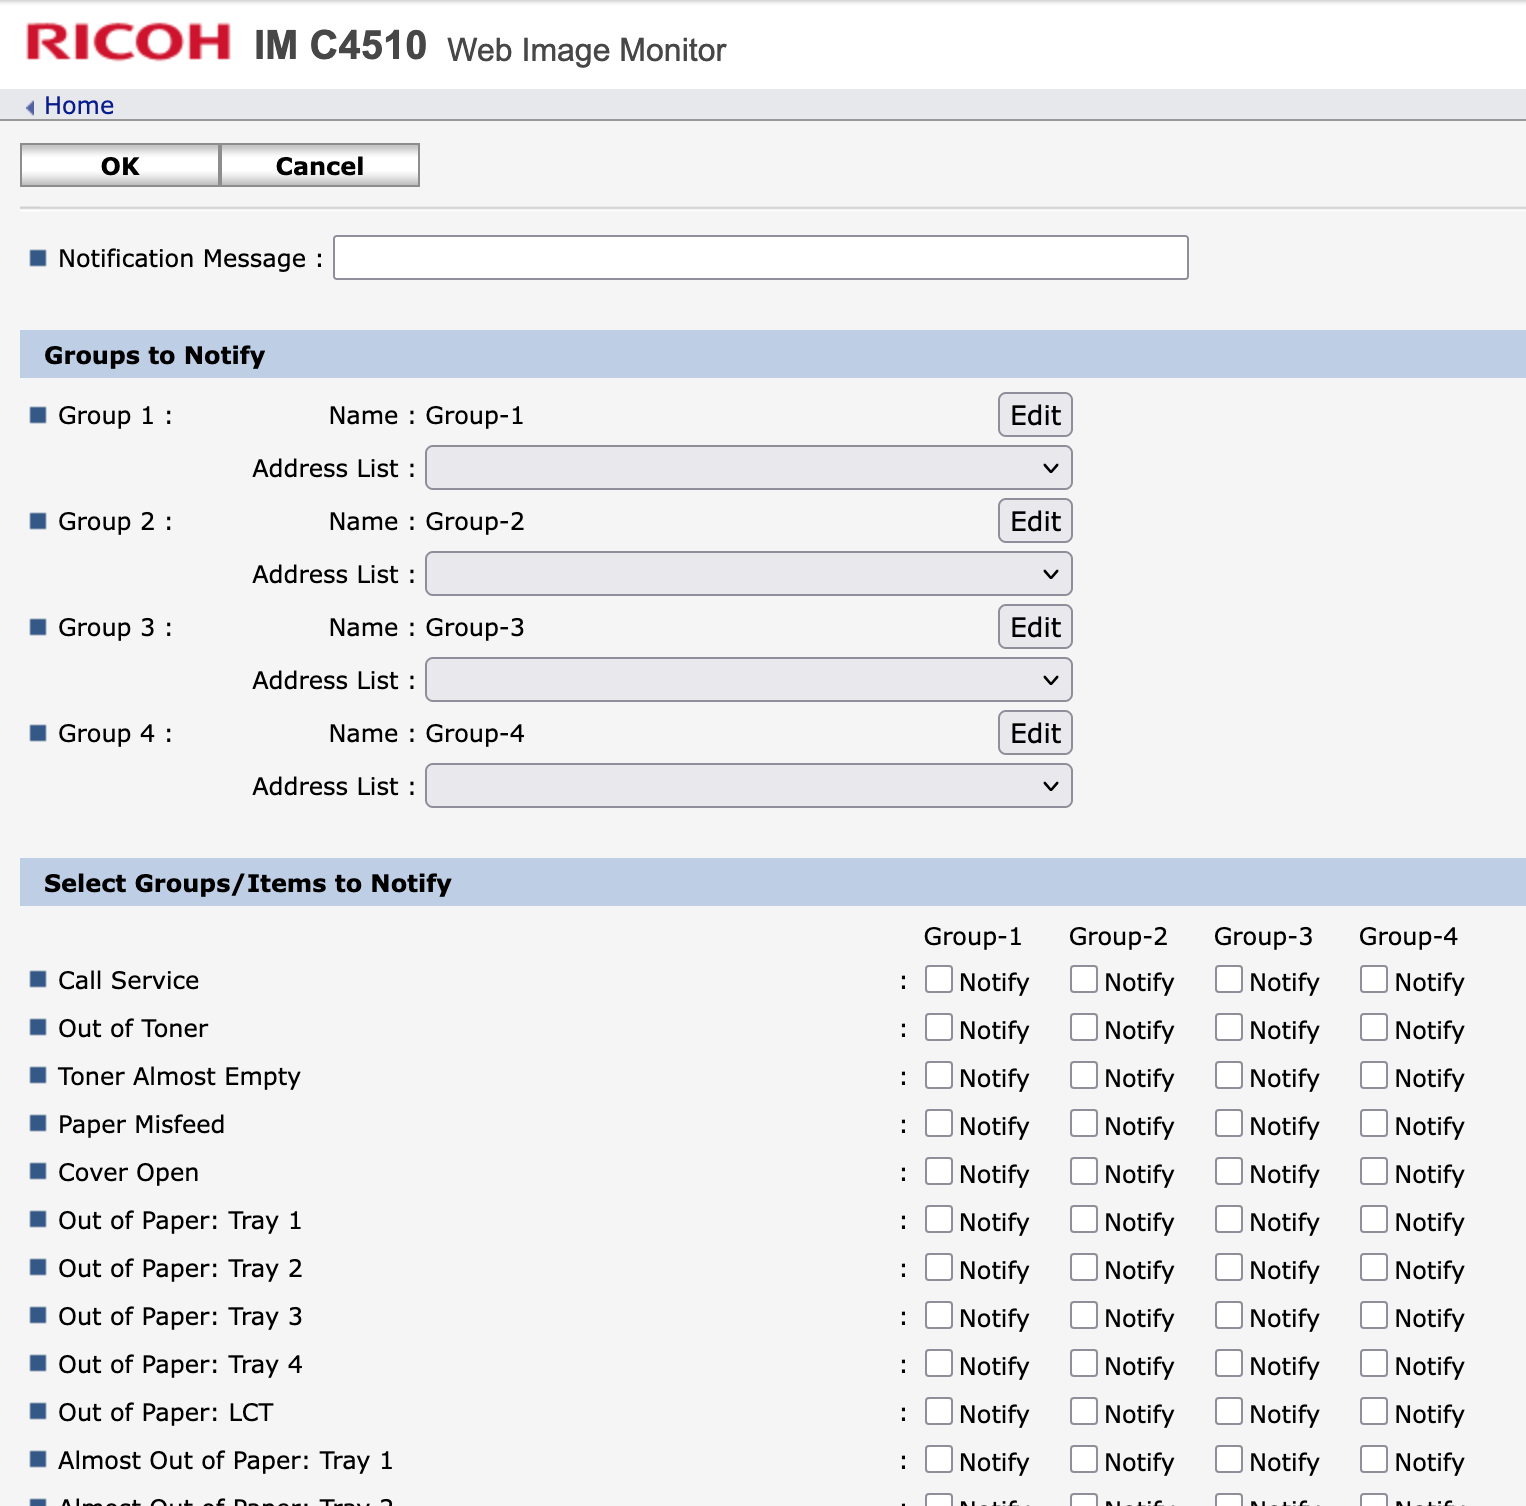This screenshot has height=1506, width=1526.
Task: Edit the Group 1 name
Action: click(x=1035, y=415)
